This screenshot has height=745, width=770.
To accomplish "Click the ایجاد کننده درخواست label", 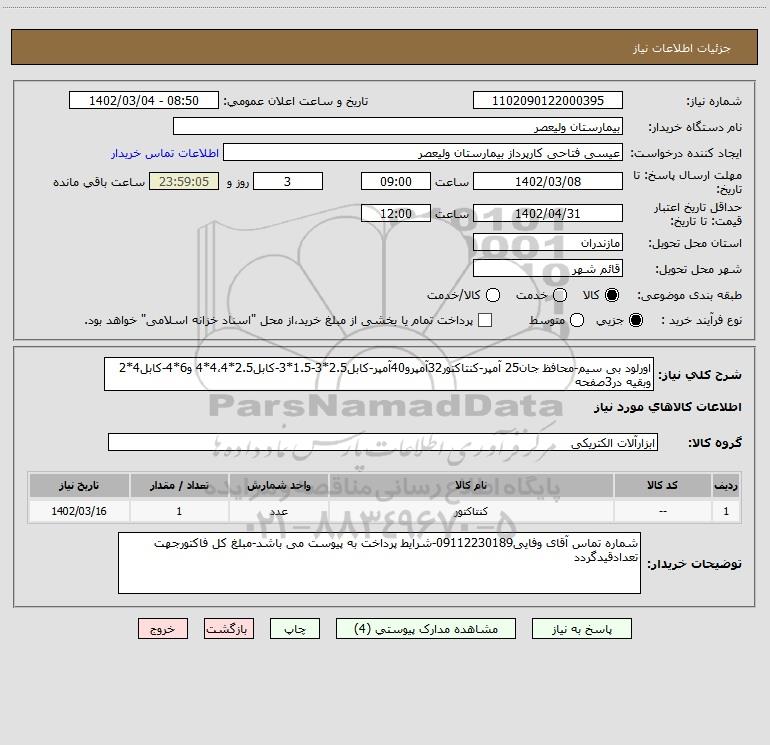I will 686,154.
